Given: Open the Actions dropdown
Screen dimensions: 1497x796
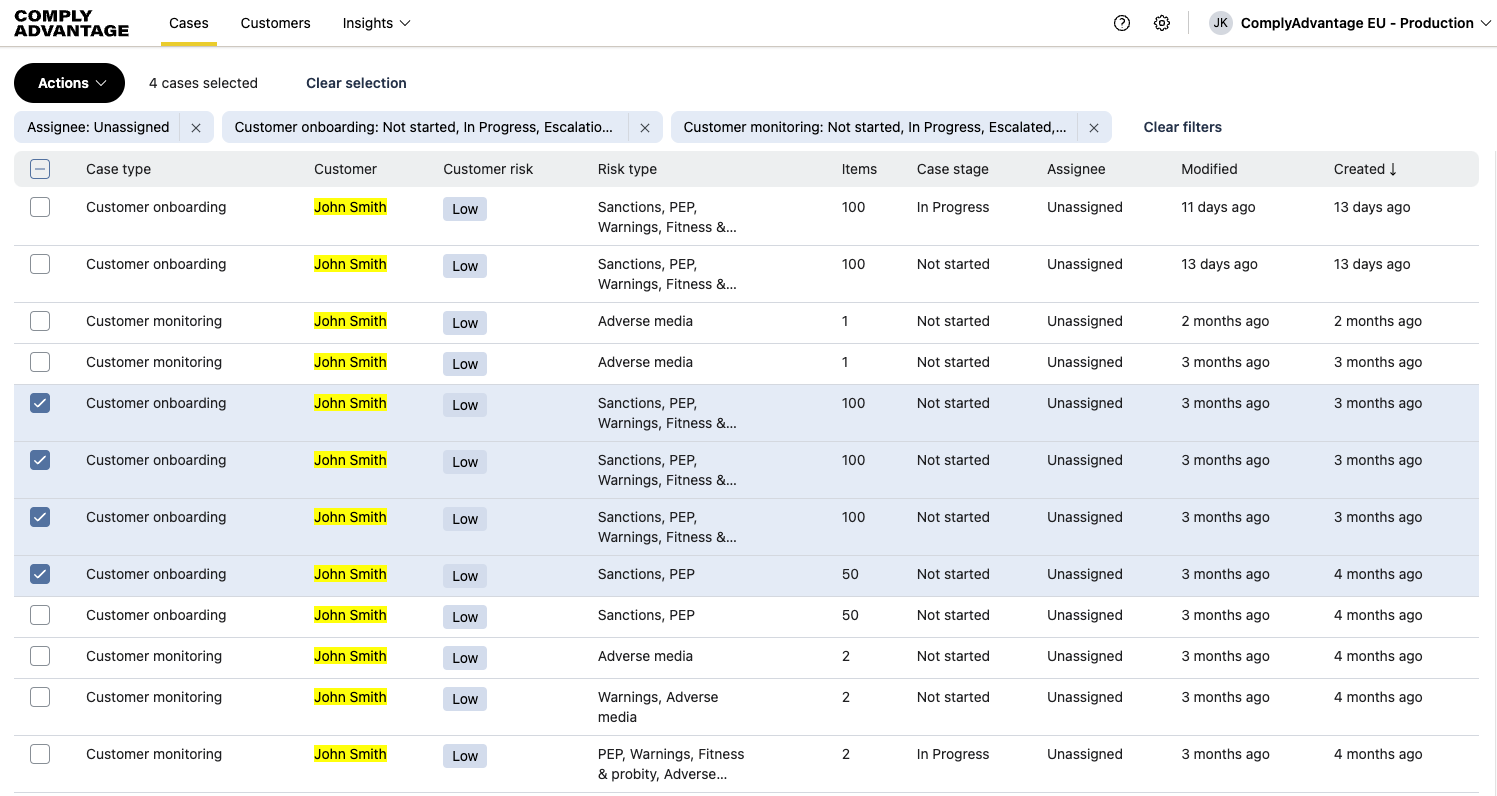Looking at the screenshot, I should (69, 83).
